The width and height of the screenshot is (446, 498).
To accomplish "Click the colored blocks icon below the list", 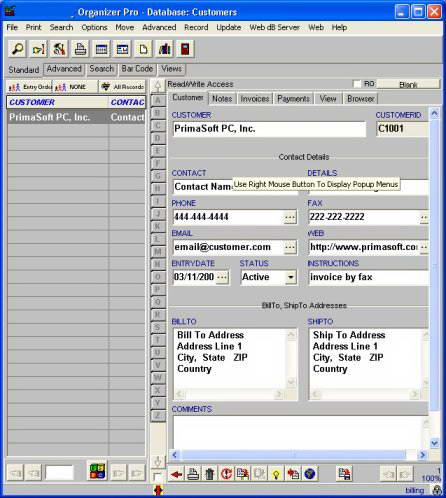I will [x=97, y=471].
